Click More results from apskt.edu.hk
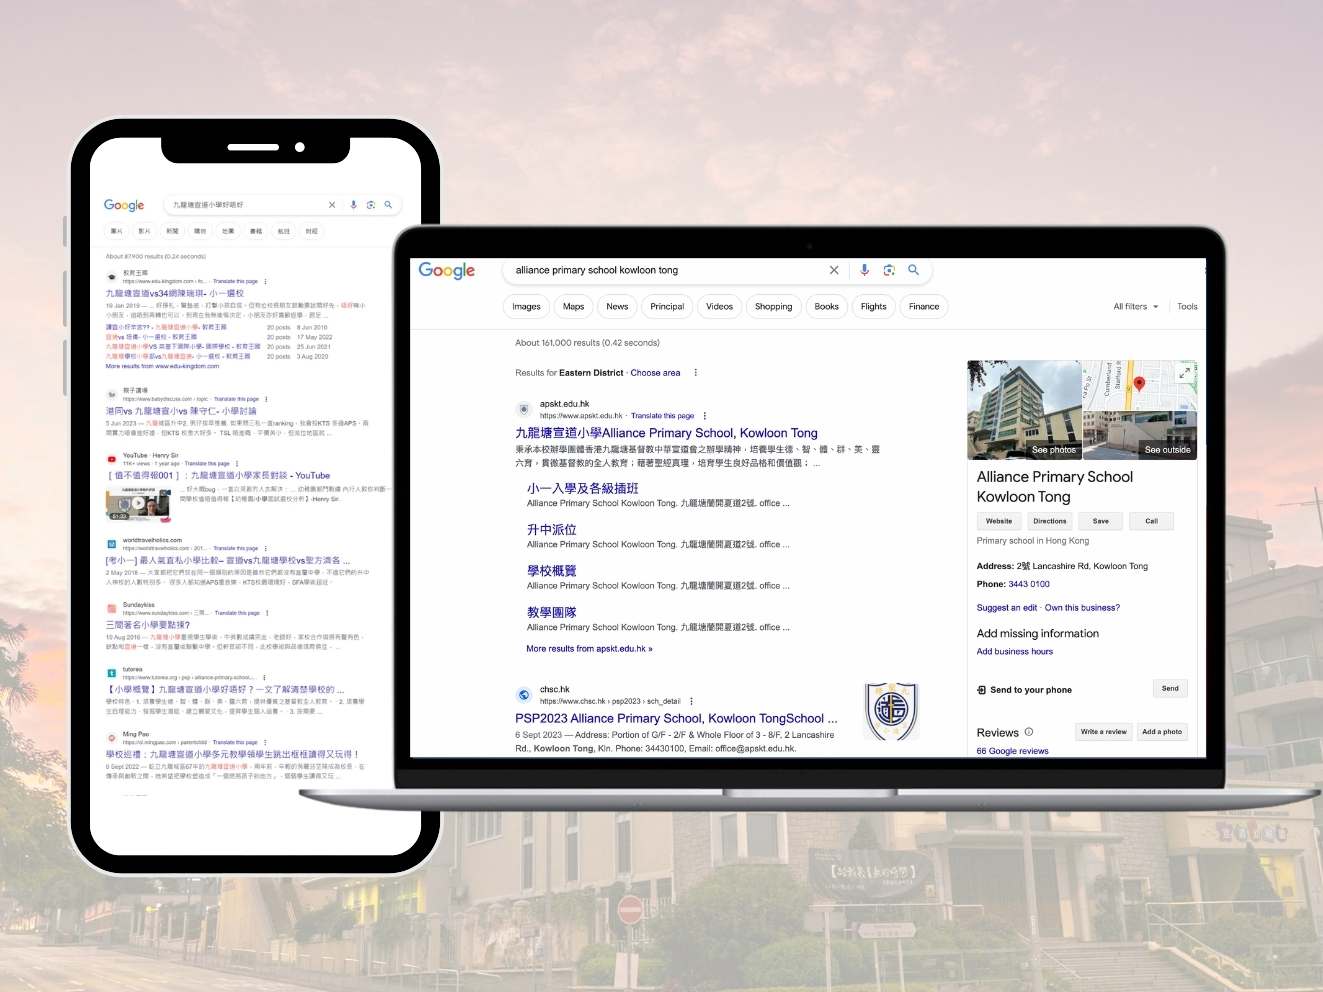1323x992 pixels. click(589, 649)
